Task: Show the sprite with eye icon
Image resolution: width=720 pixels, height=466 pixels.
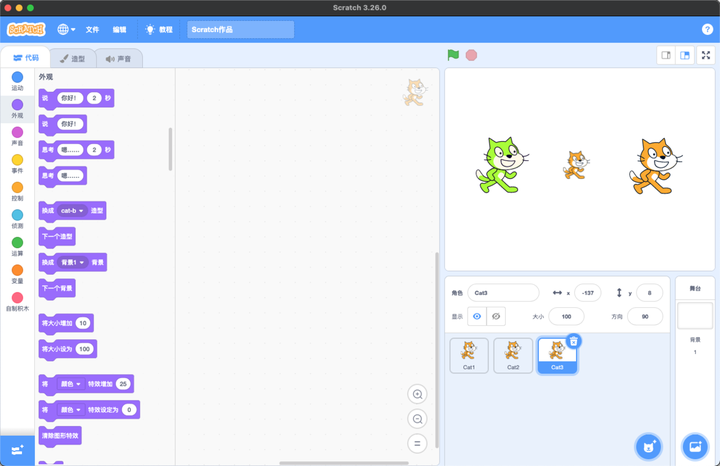Action: (x=477, y=316)
